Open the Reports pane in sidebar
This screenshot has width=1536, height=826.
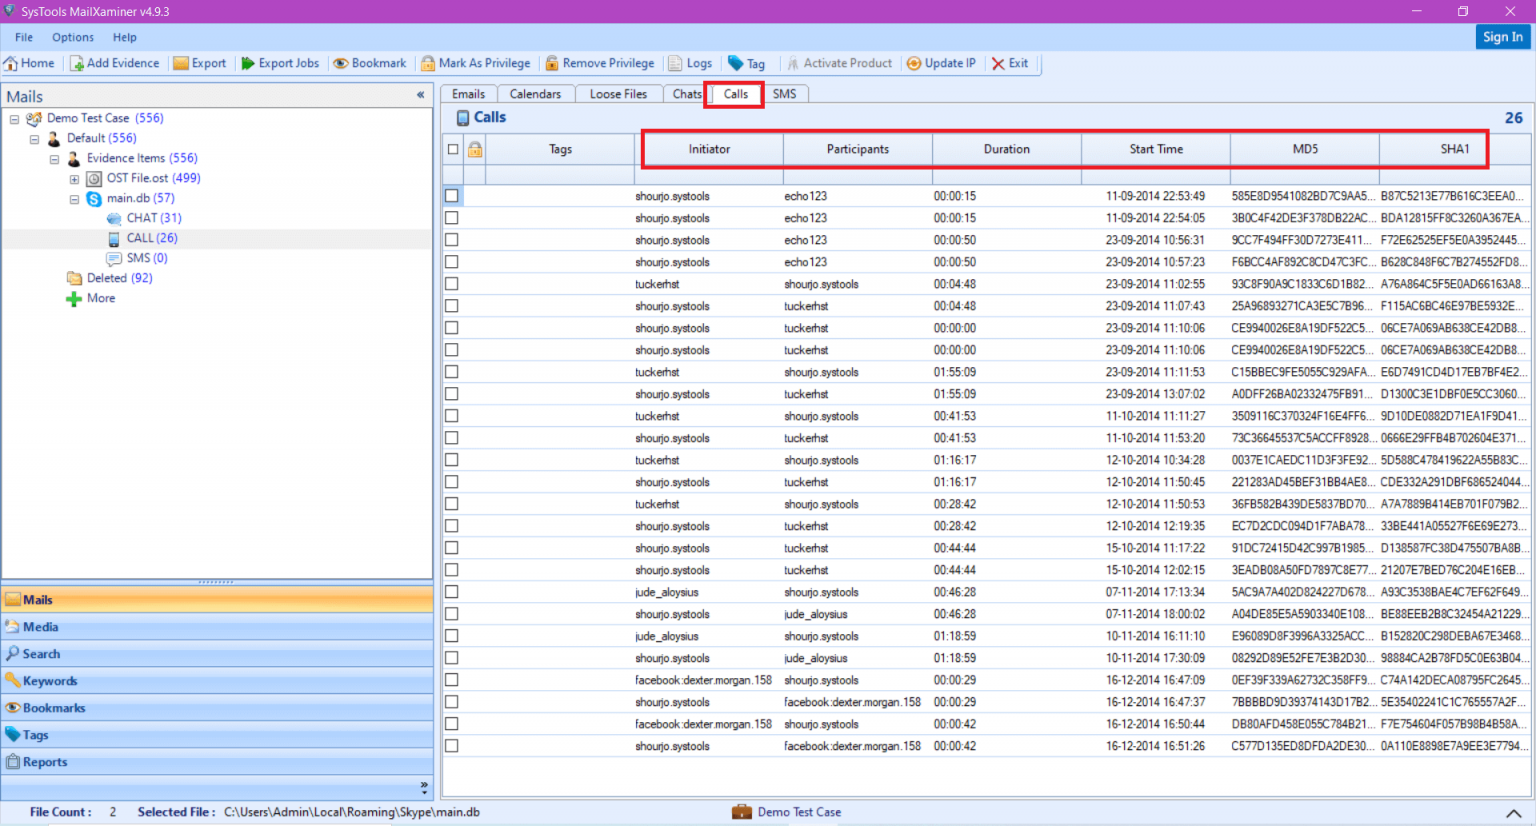point(217,762)
